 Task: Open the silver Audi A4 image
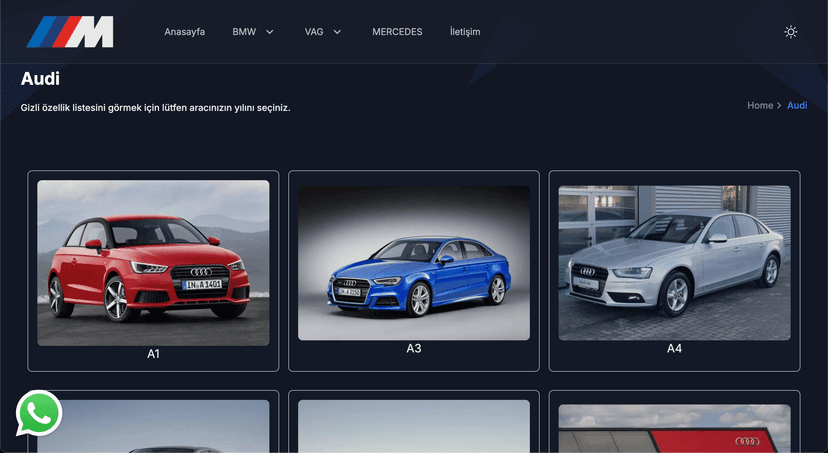pos(674,263)
